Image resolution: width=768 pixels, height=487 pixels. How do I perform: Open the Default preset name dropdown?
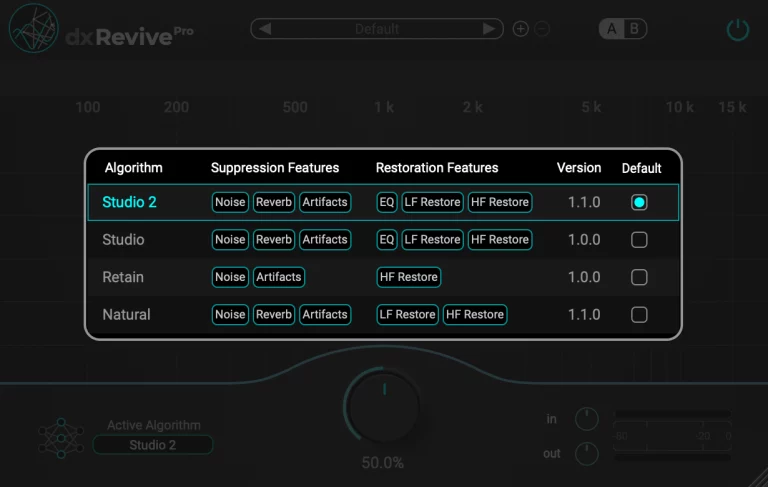(x=377, y=29)
